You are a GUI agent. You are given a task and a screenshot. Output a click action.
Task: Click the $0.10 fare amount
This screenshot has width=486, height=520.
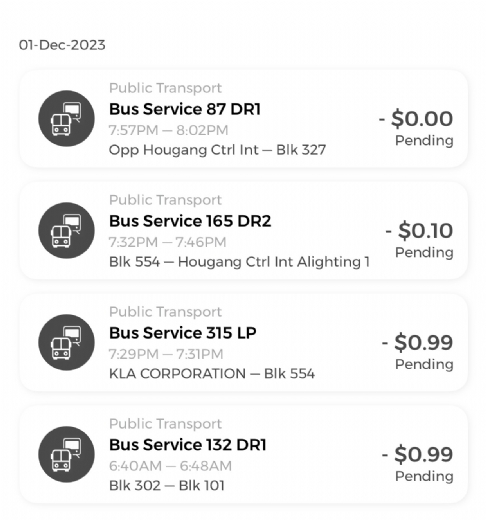tap(419, 230)
